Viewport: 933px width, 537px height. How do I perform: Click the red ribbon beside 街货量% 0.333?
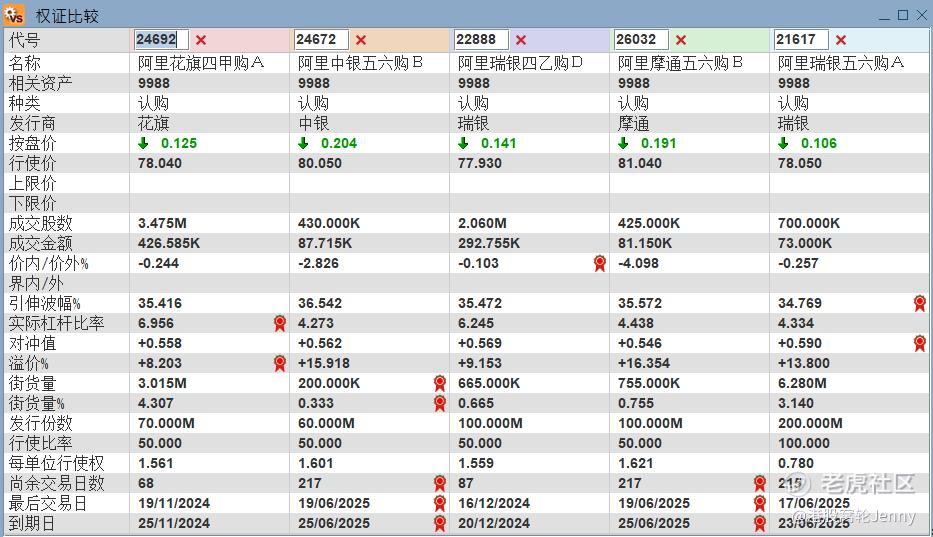440,403
